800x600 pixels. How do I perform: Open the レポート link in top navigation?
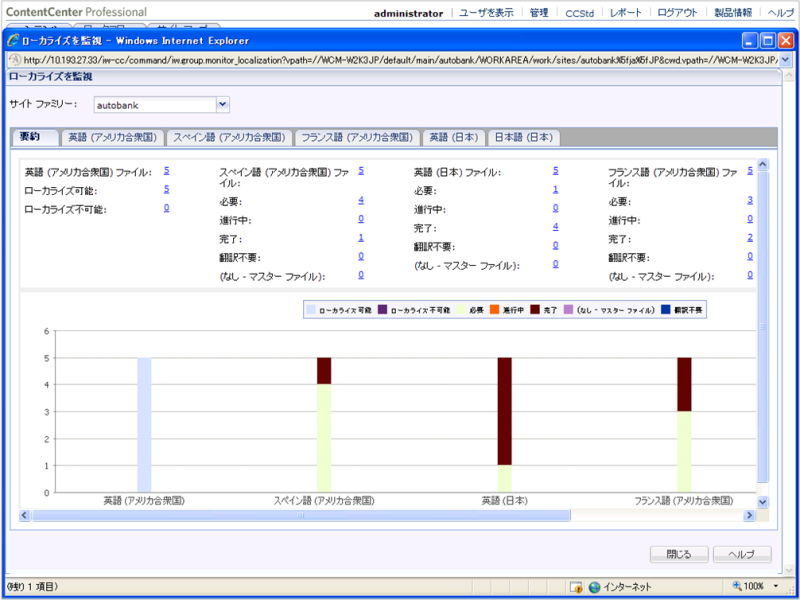[x=626, y=13]
